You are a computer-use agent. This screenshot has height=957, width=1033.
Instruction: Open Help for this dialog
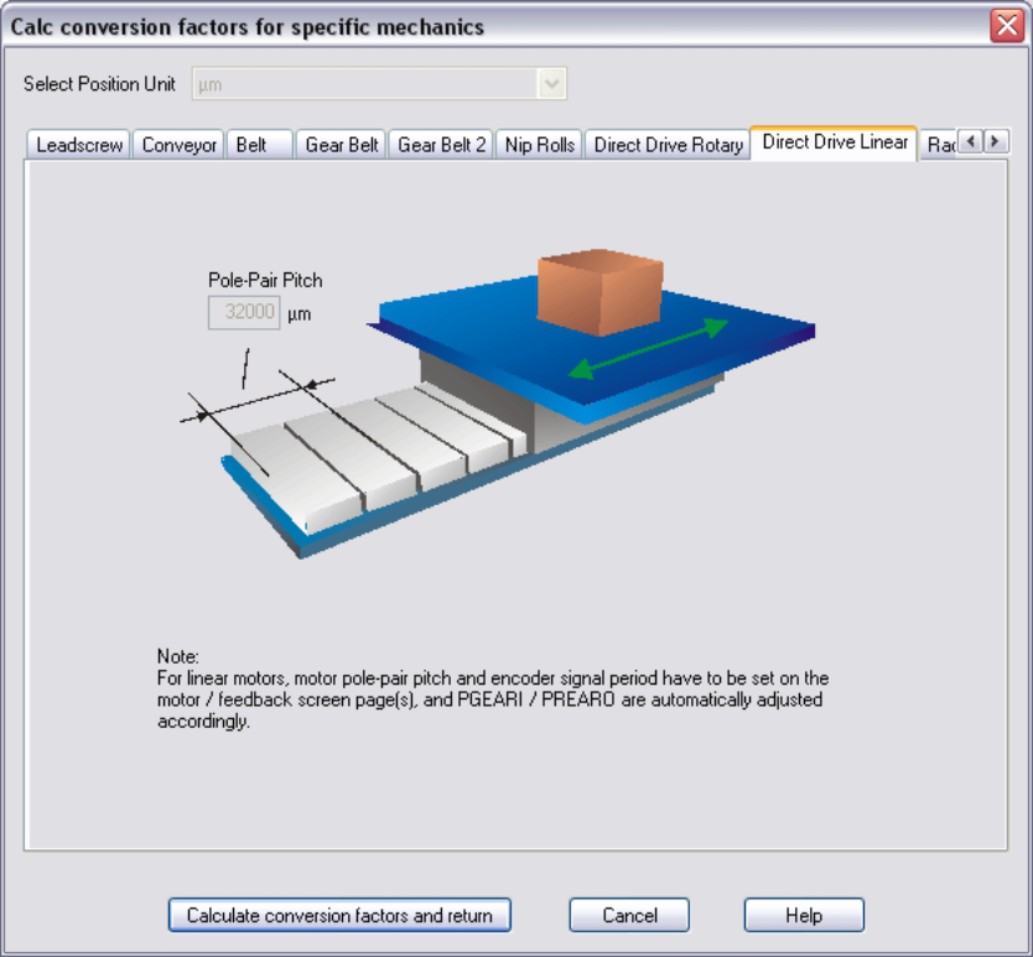[803, 915]
